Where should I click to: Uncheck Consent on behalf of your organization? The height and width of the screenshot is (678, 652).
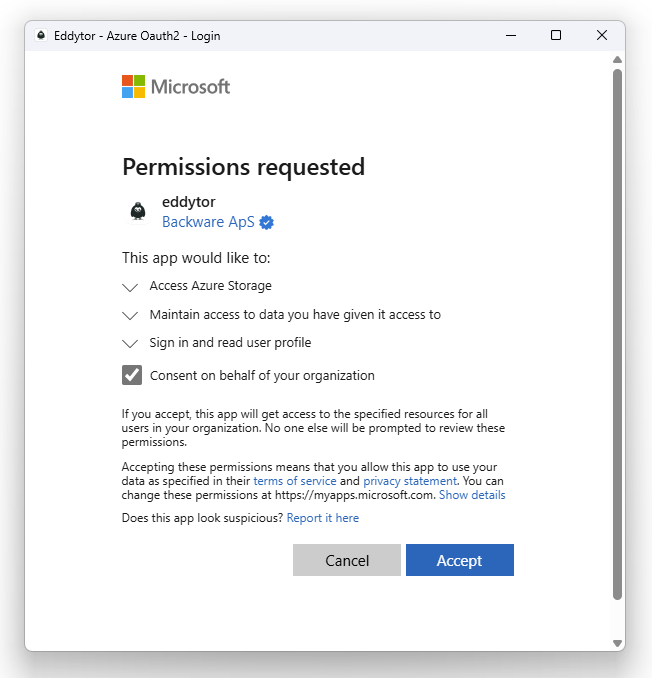click(132, 375)
